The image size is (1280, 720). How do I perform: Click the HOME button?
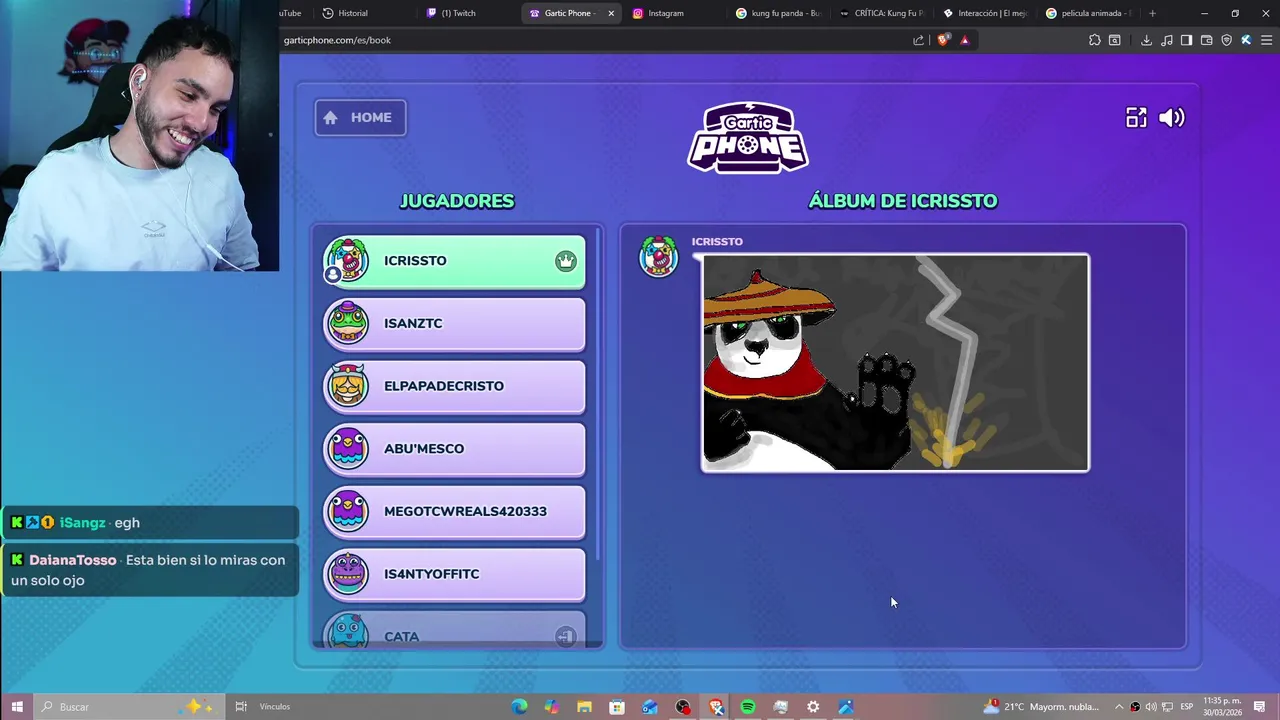360,118
